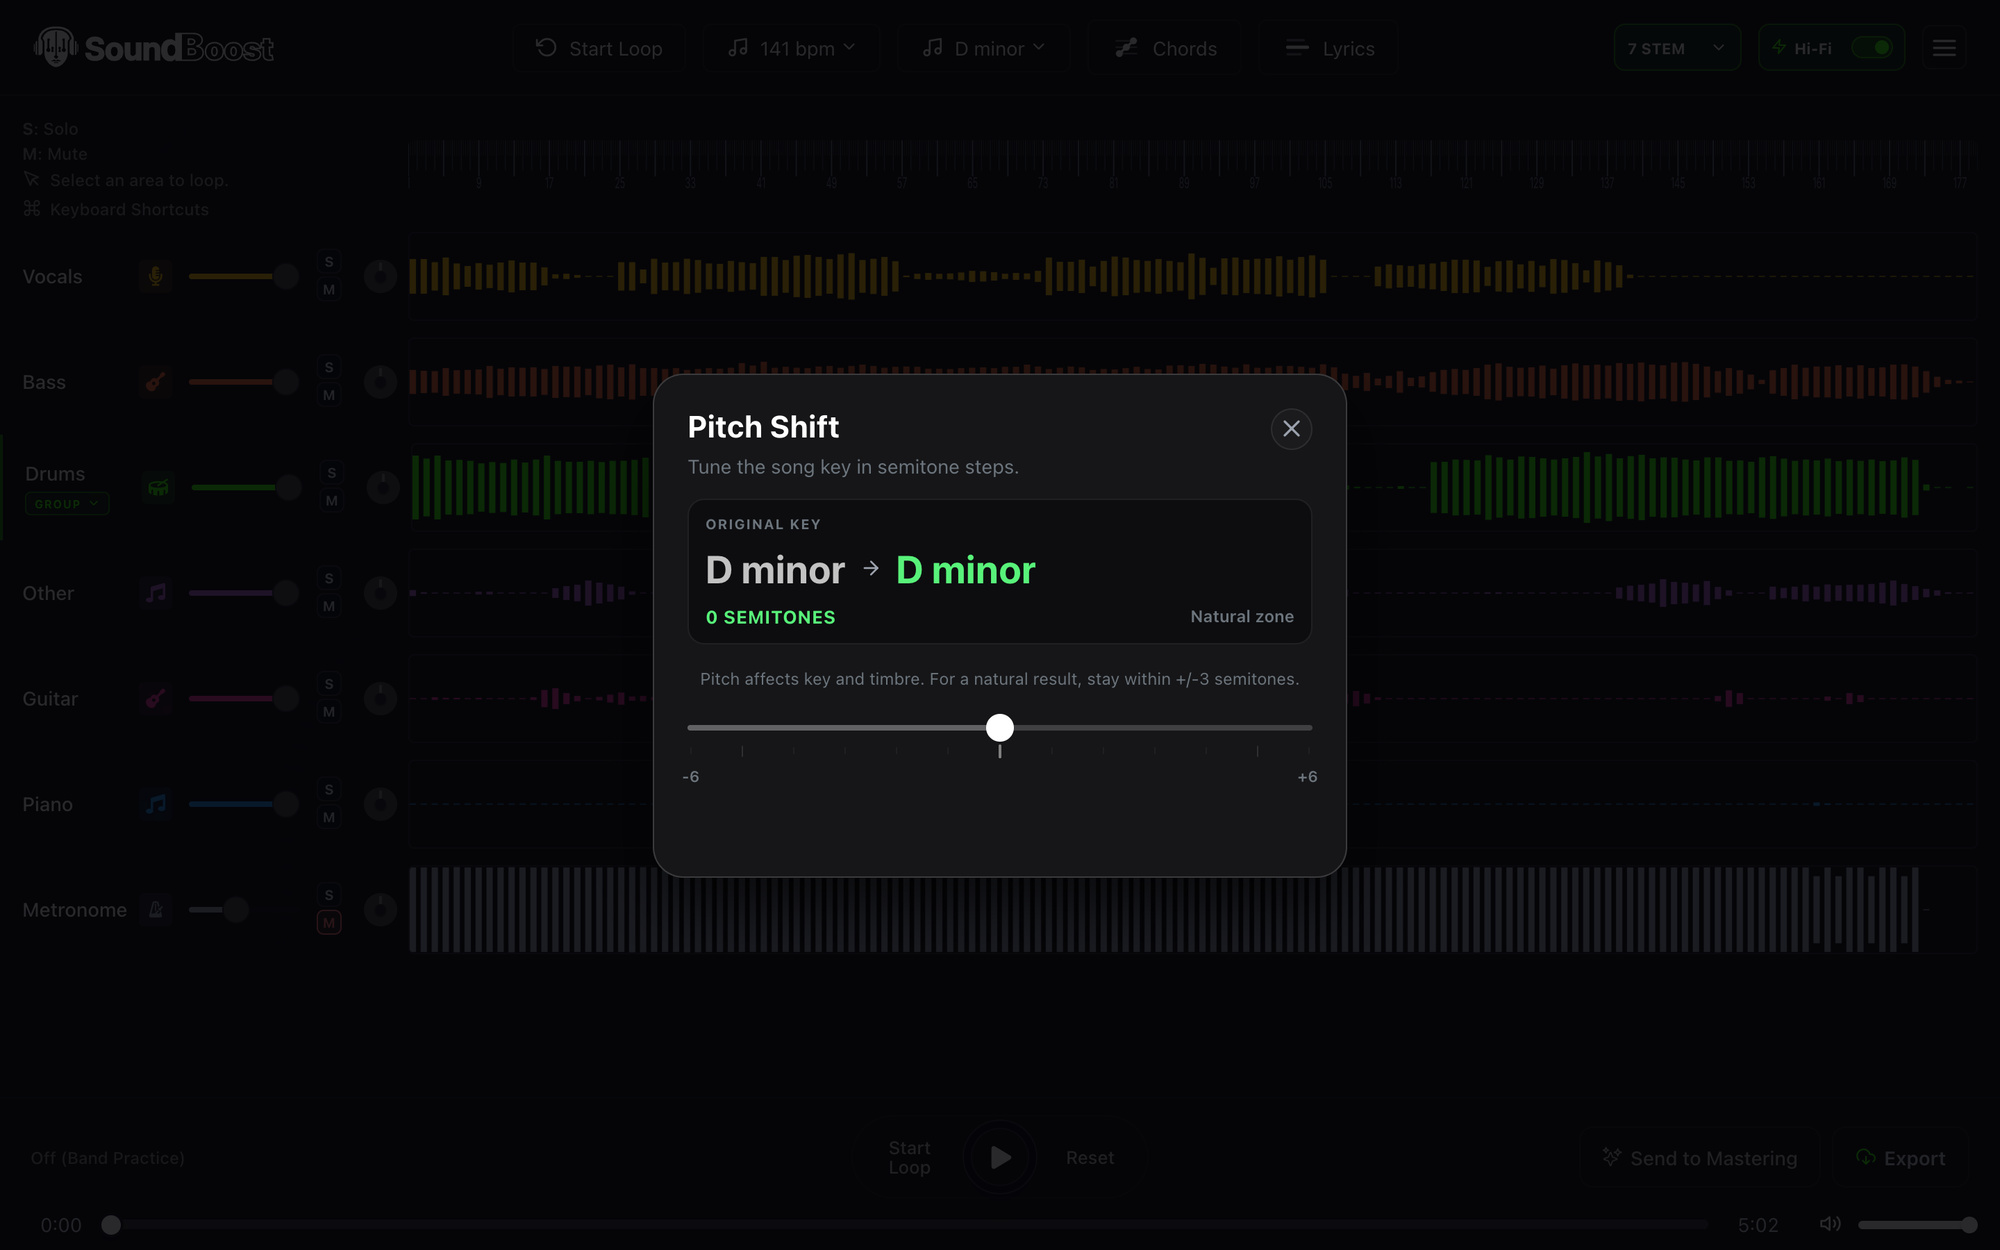
Task: Click the master volume slider
Action: 1917,1224
